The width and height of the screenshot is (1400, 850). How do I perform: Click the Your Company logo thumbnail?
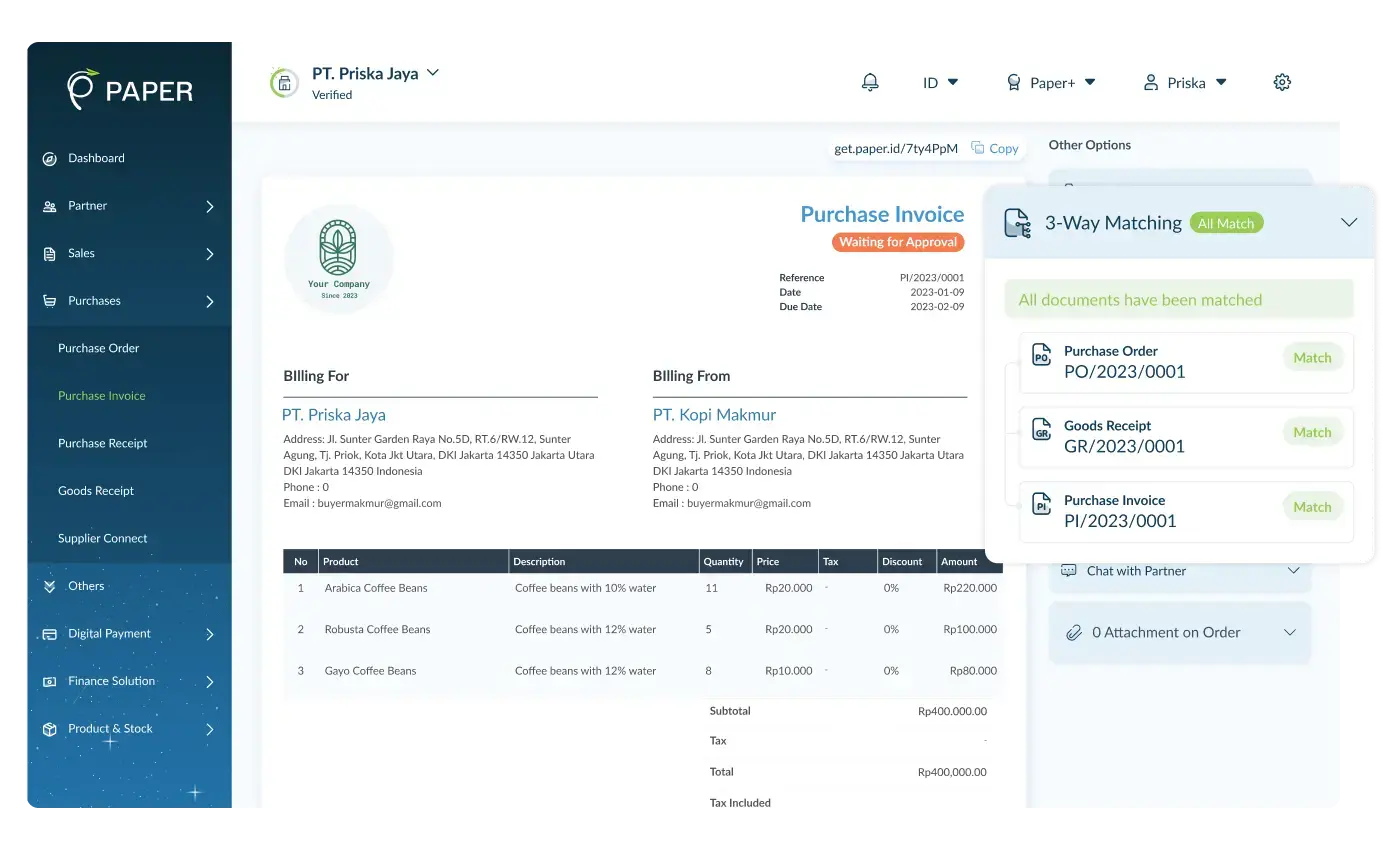(x=339, y=260)
